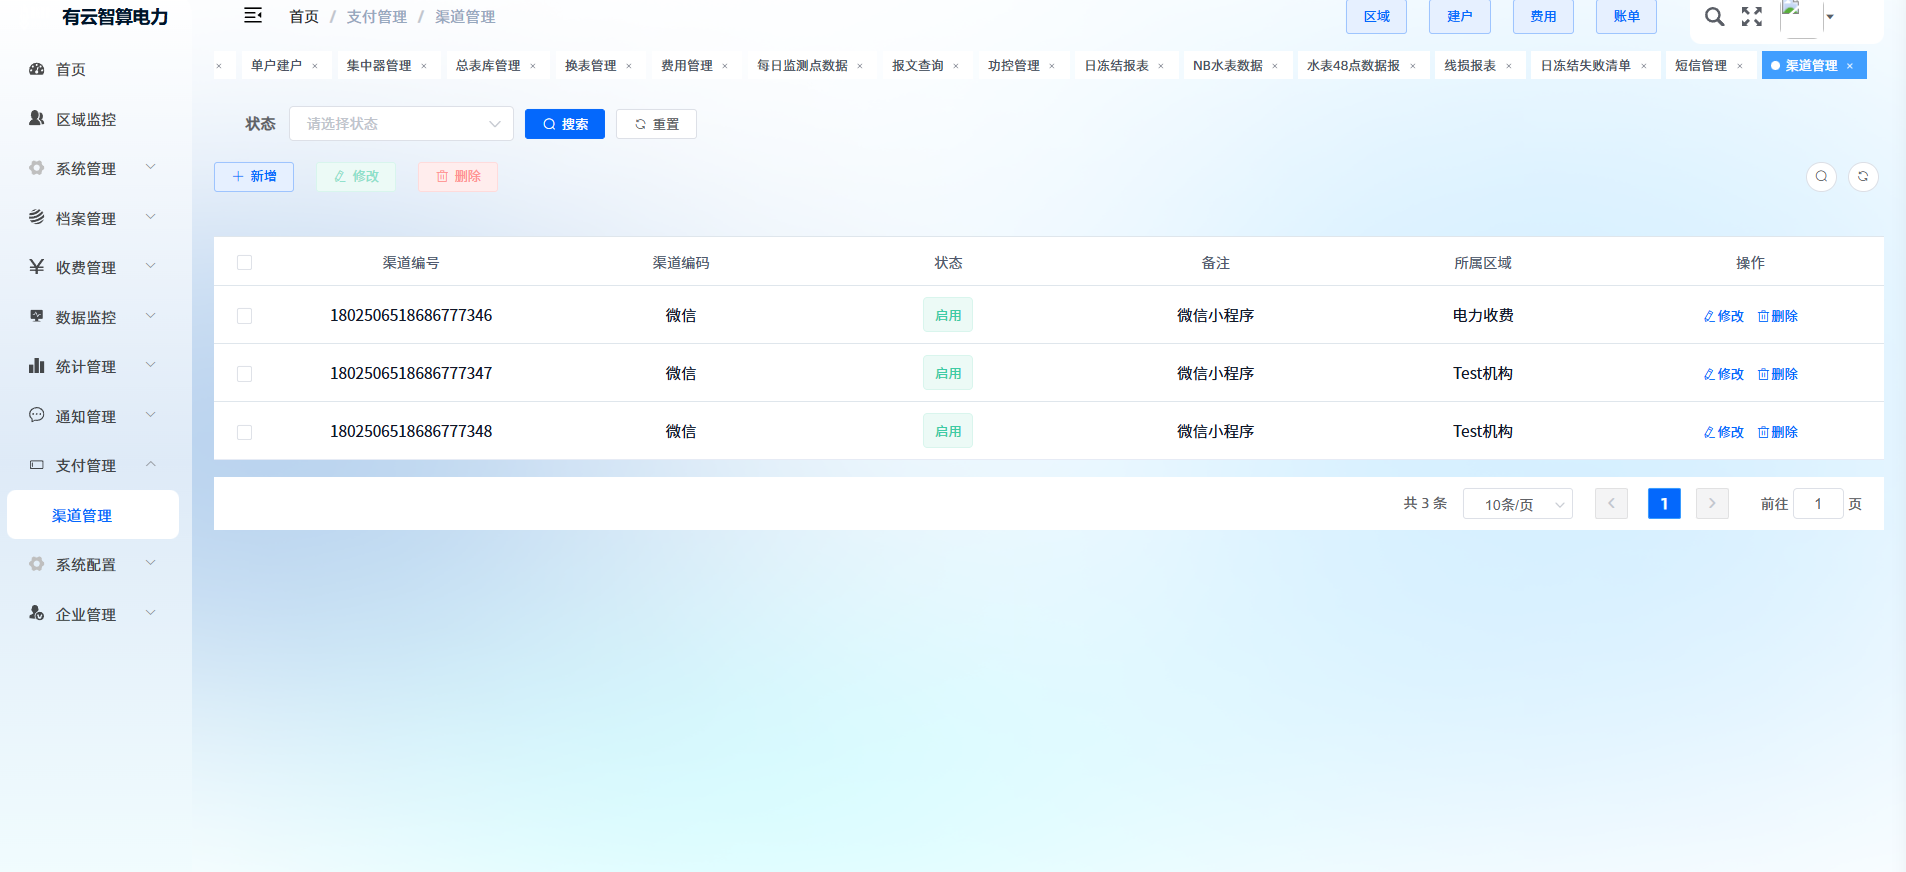Toggle fullscreen mode icon
1906x872 pixels.
click(1752, 17)
